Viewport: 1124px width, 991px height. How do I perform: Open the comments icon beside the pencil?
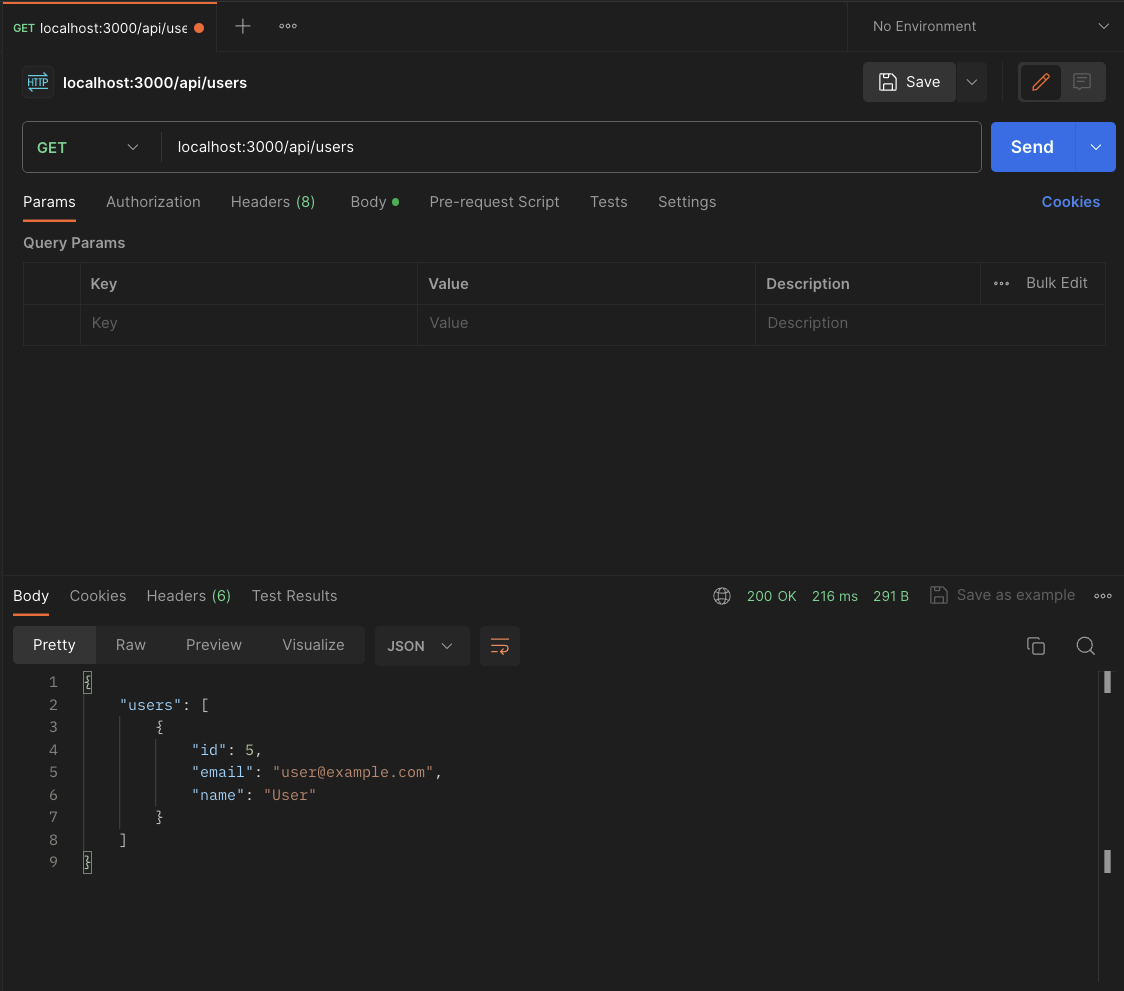click(x=1082, y=82)
